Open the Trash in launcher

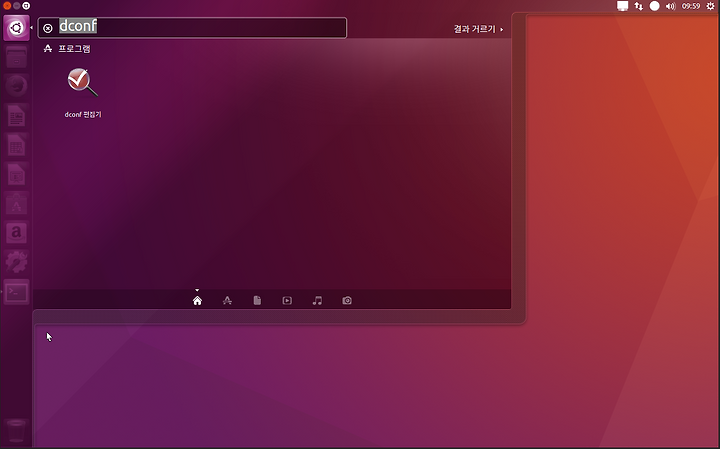tap(16, 431)
